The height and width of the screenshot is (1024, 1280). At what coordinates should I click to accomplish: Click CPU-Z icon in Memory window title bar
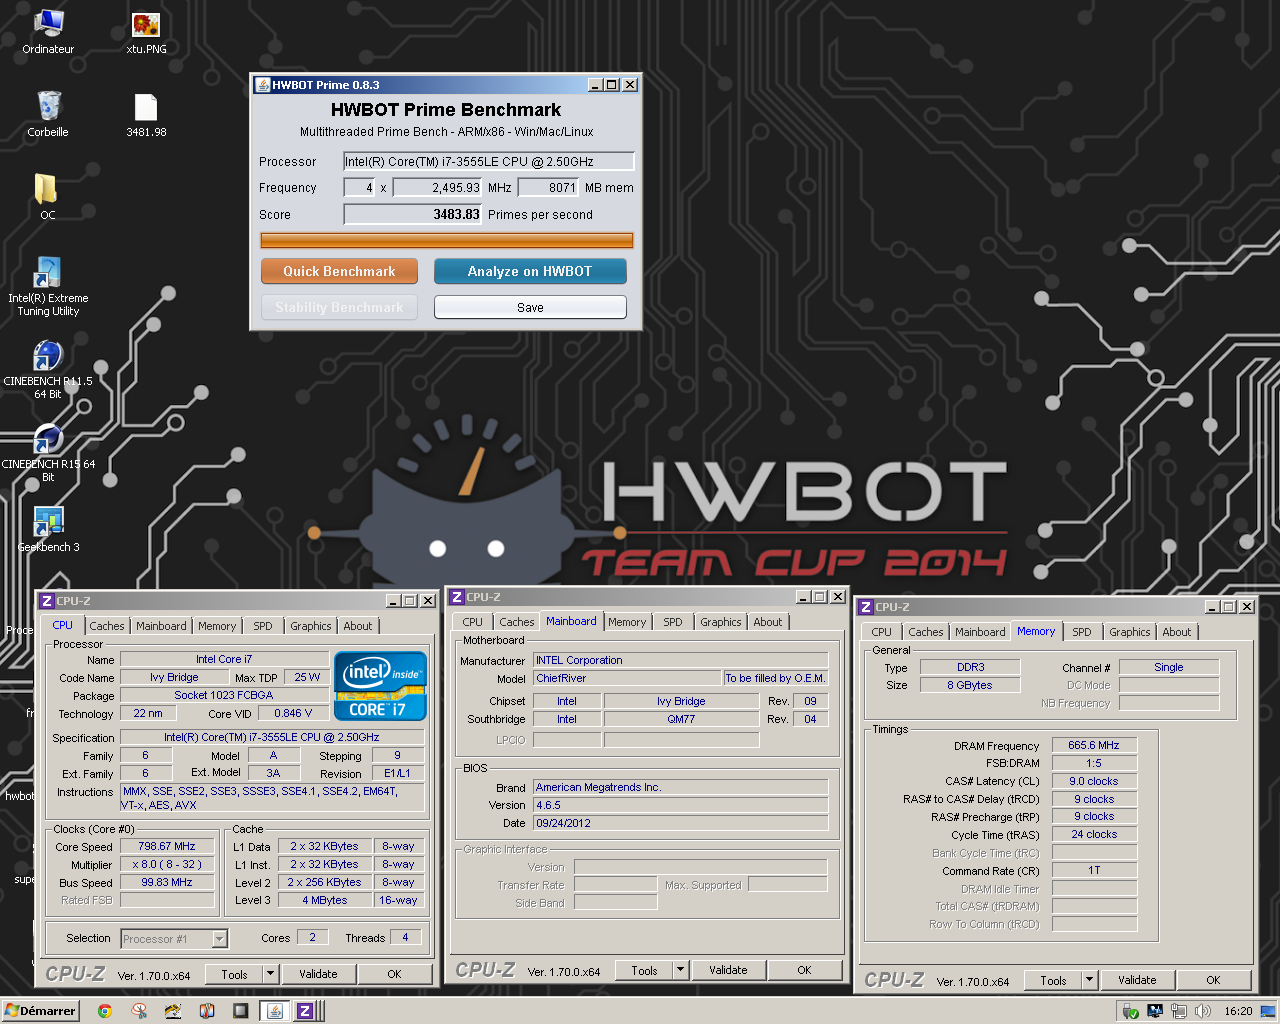866,607
